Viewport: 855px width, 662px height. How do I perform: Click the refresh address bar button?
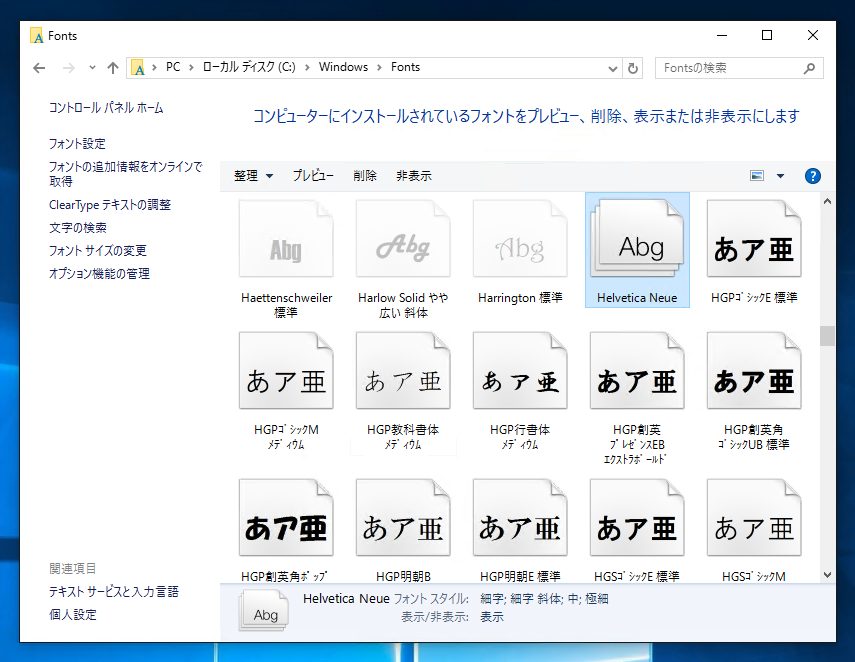tap(633, 68)
